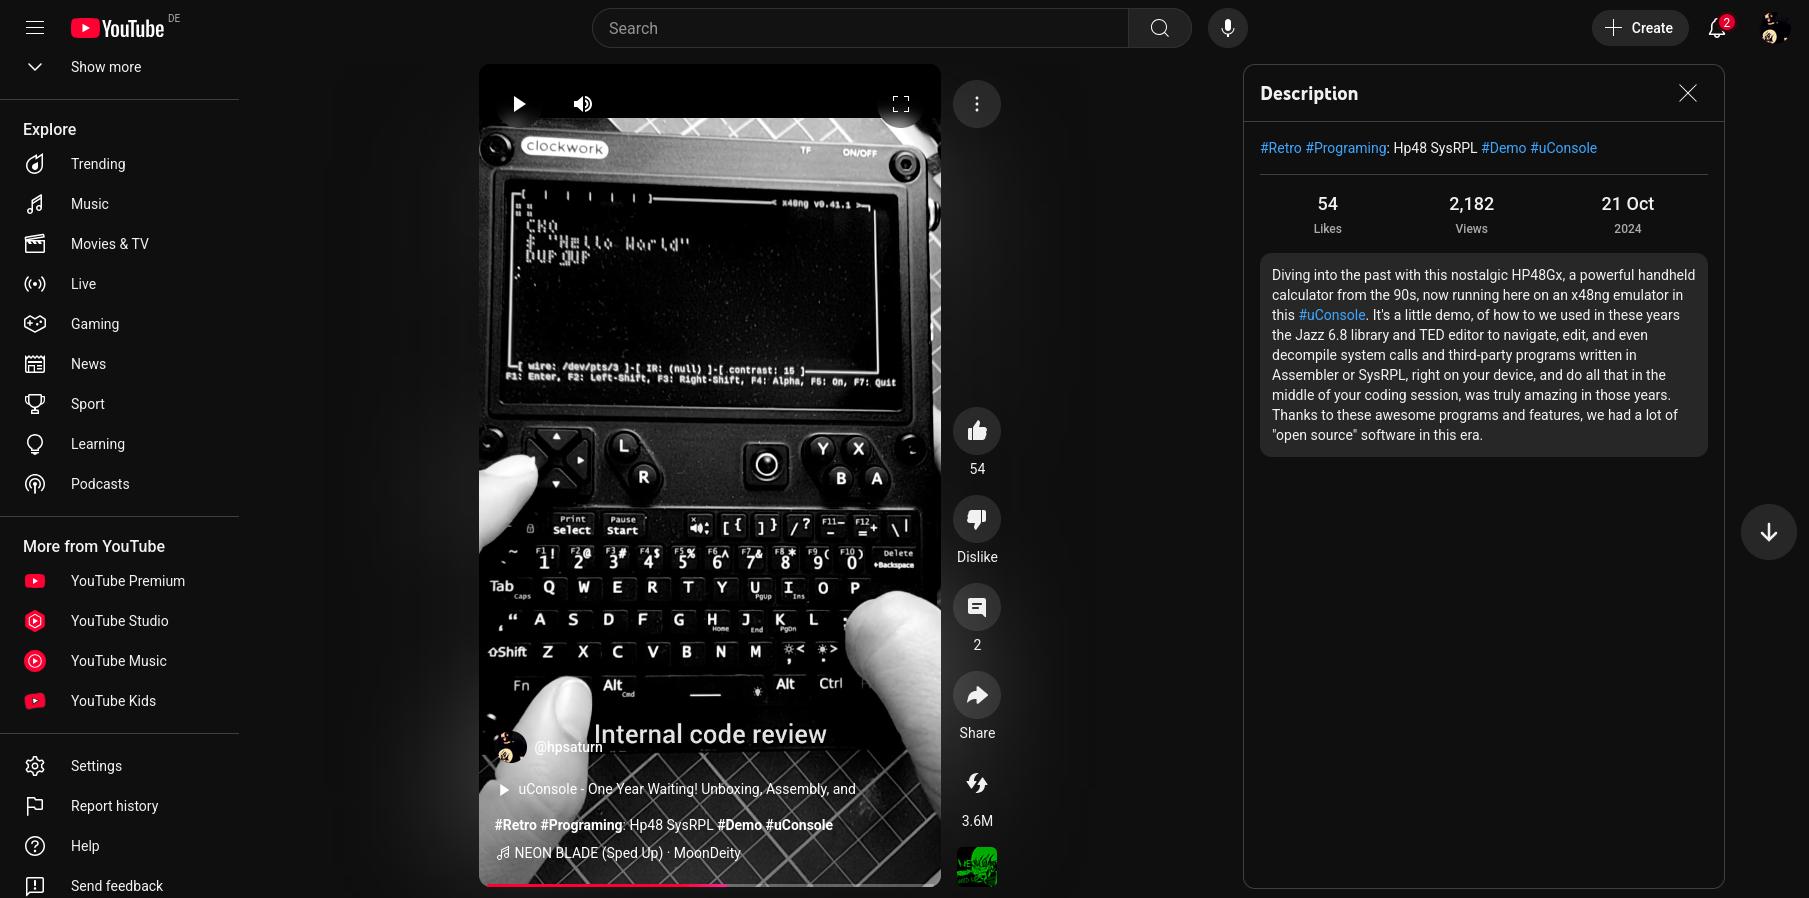Open Help
Screen dimensions: 1809x898
pos(120,846)
